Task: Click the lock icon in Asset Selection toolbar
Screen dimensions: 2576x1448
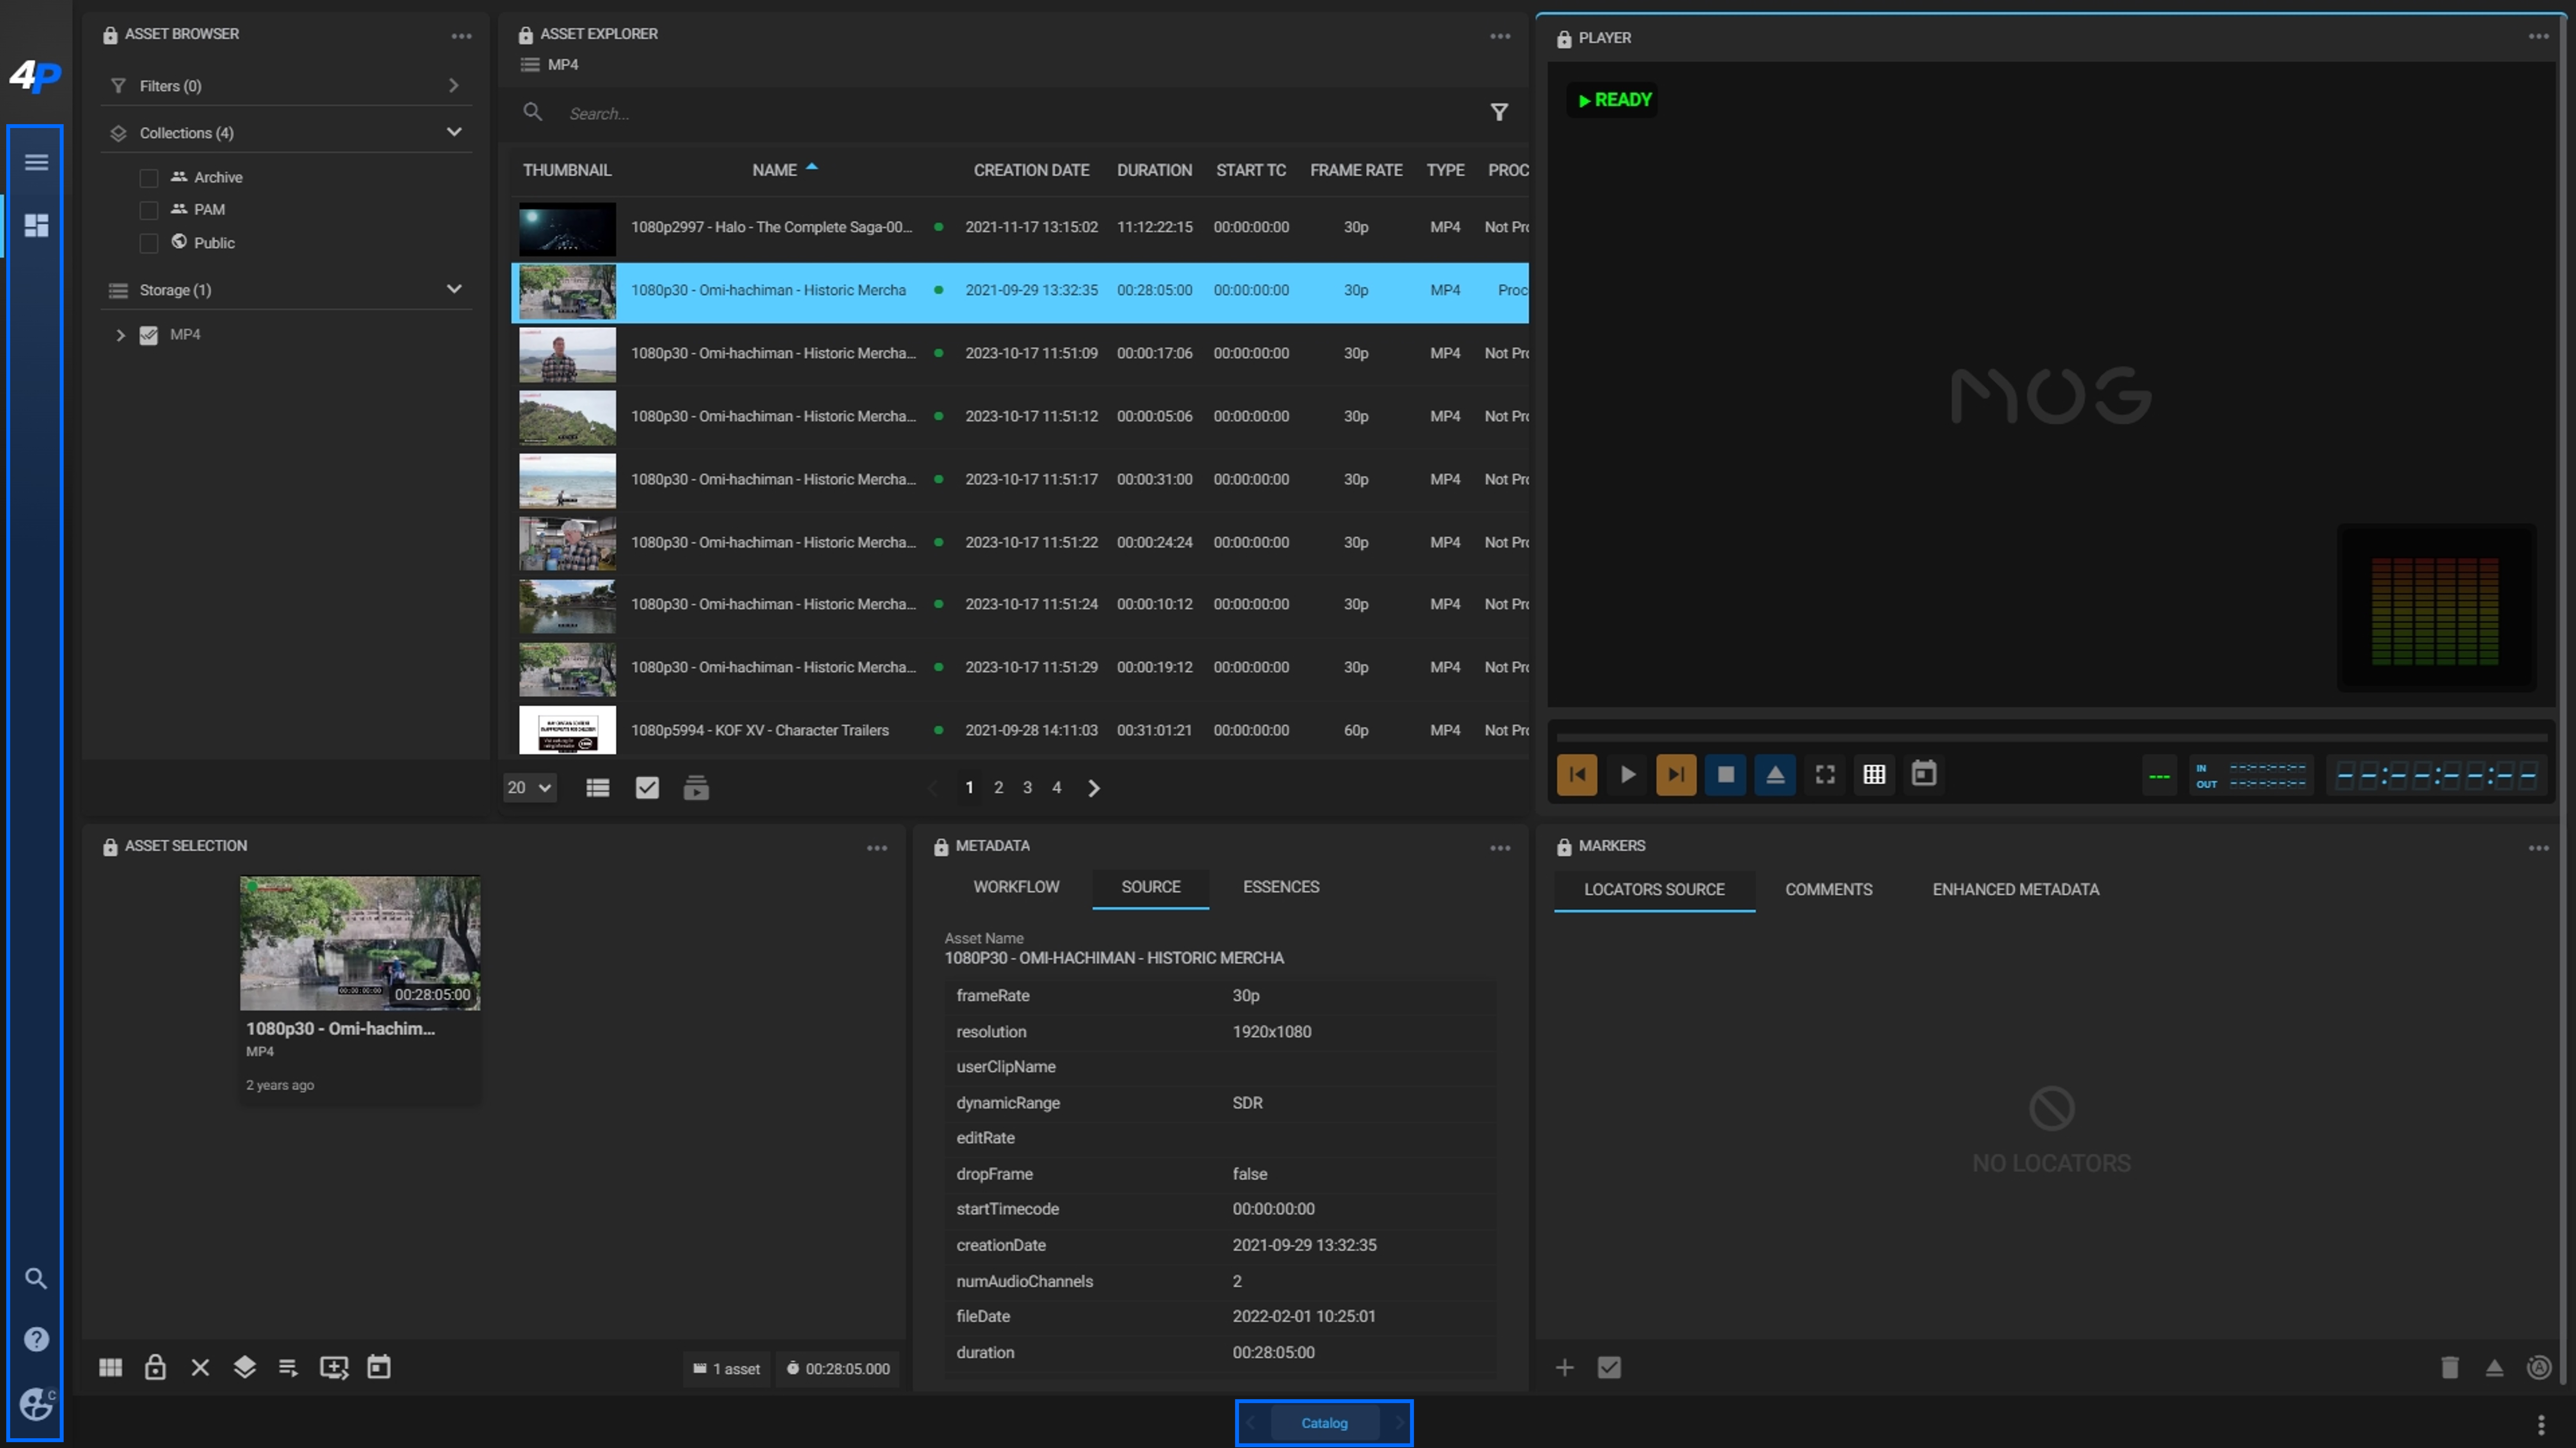Action: (155, 1367)
